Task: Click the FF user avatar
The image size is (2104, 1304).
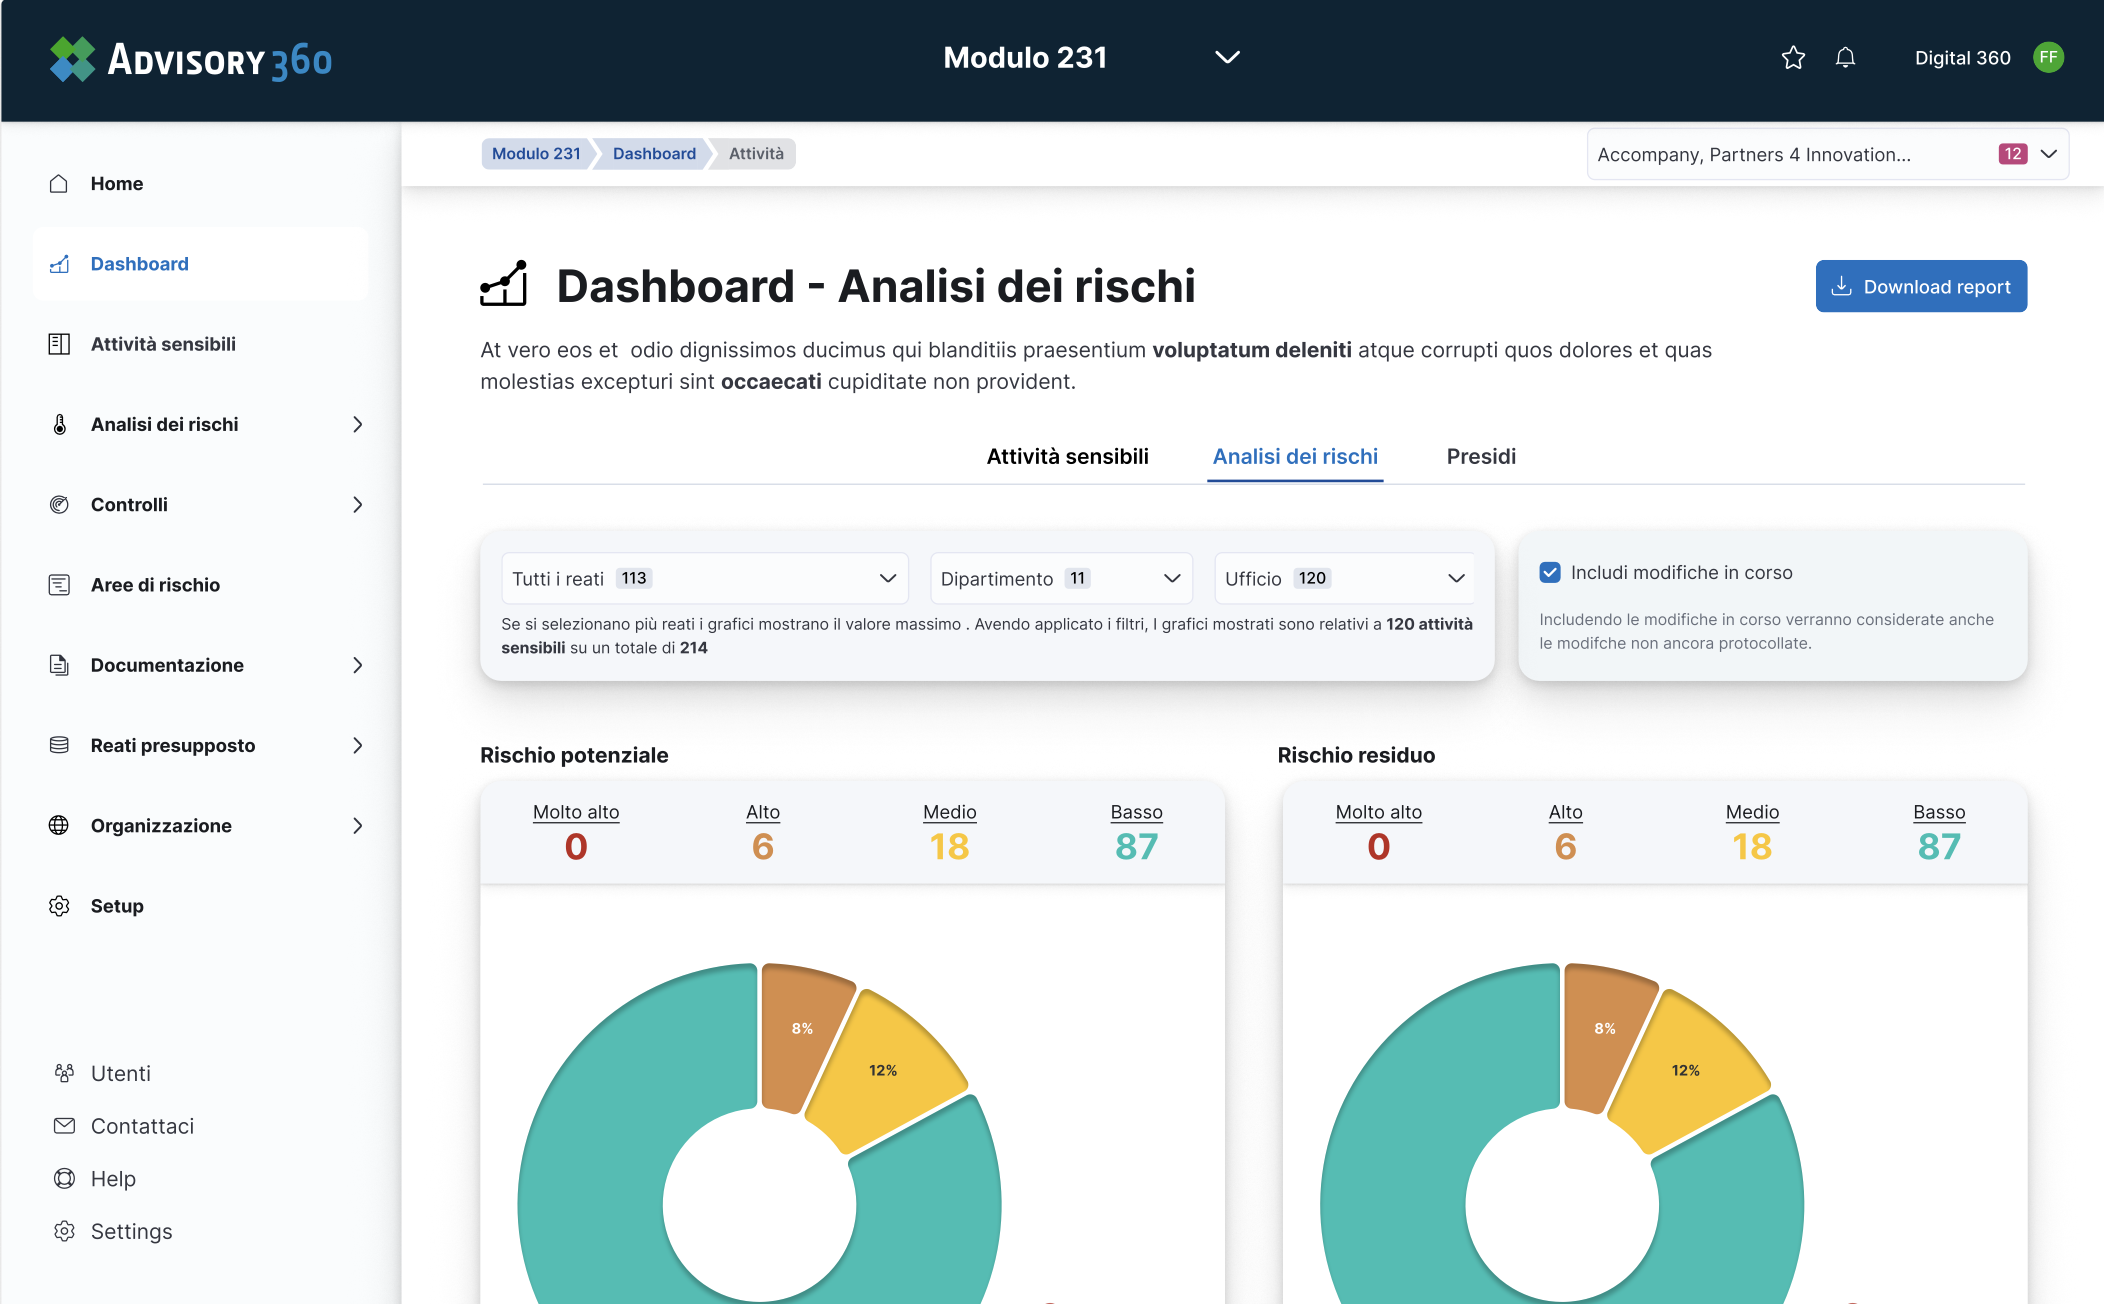Action: (x=2048, y=58)
